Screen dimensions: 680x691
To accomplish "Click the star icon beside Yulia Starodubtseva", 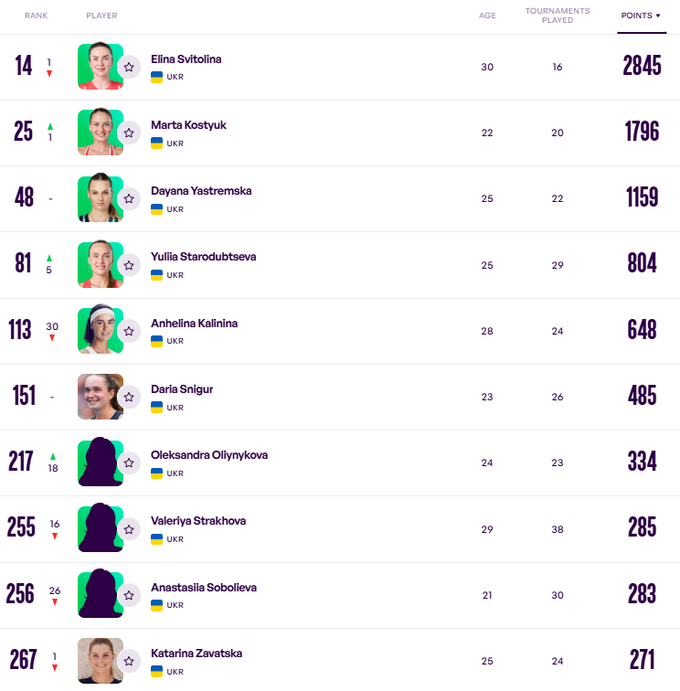I will click(x=129, y=265).
